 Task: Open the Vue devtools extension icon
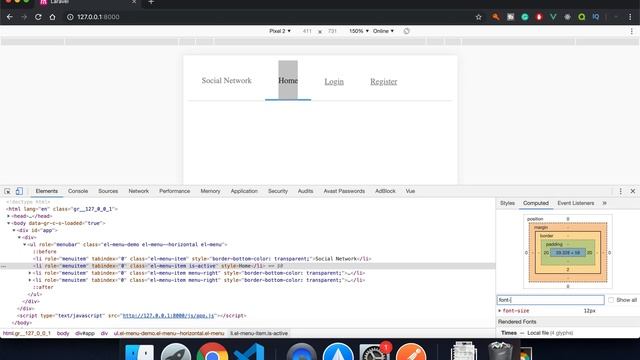(553, 17)
